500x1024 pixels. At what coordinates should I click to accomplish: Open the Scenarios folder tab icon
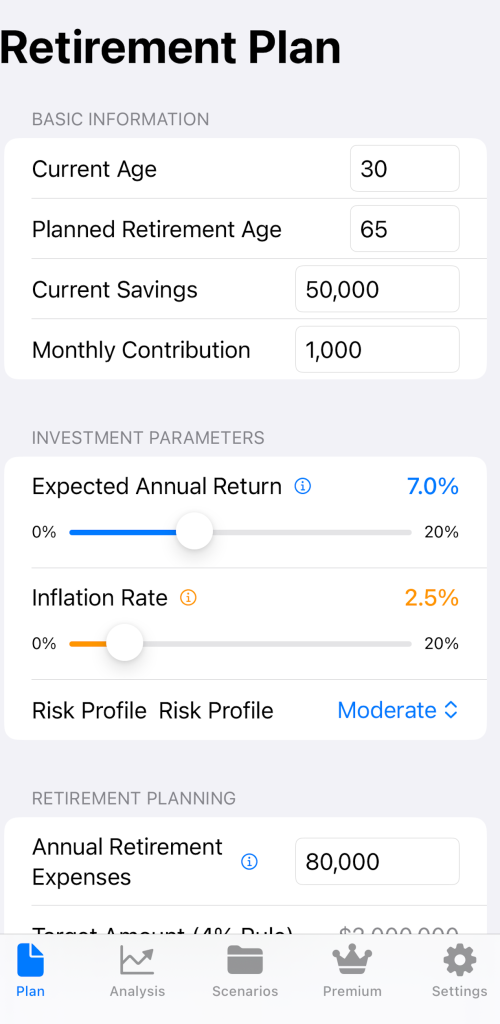[245, 961]
